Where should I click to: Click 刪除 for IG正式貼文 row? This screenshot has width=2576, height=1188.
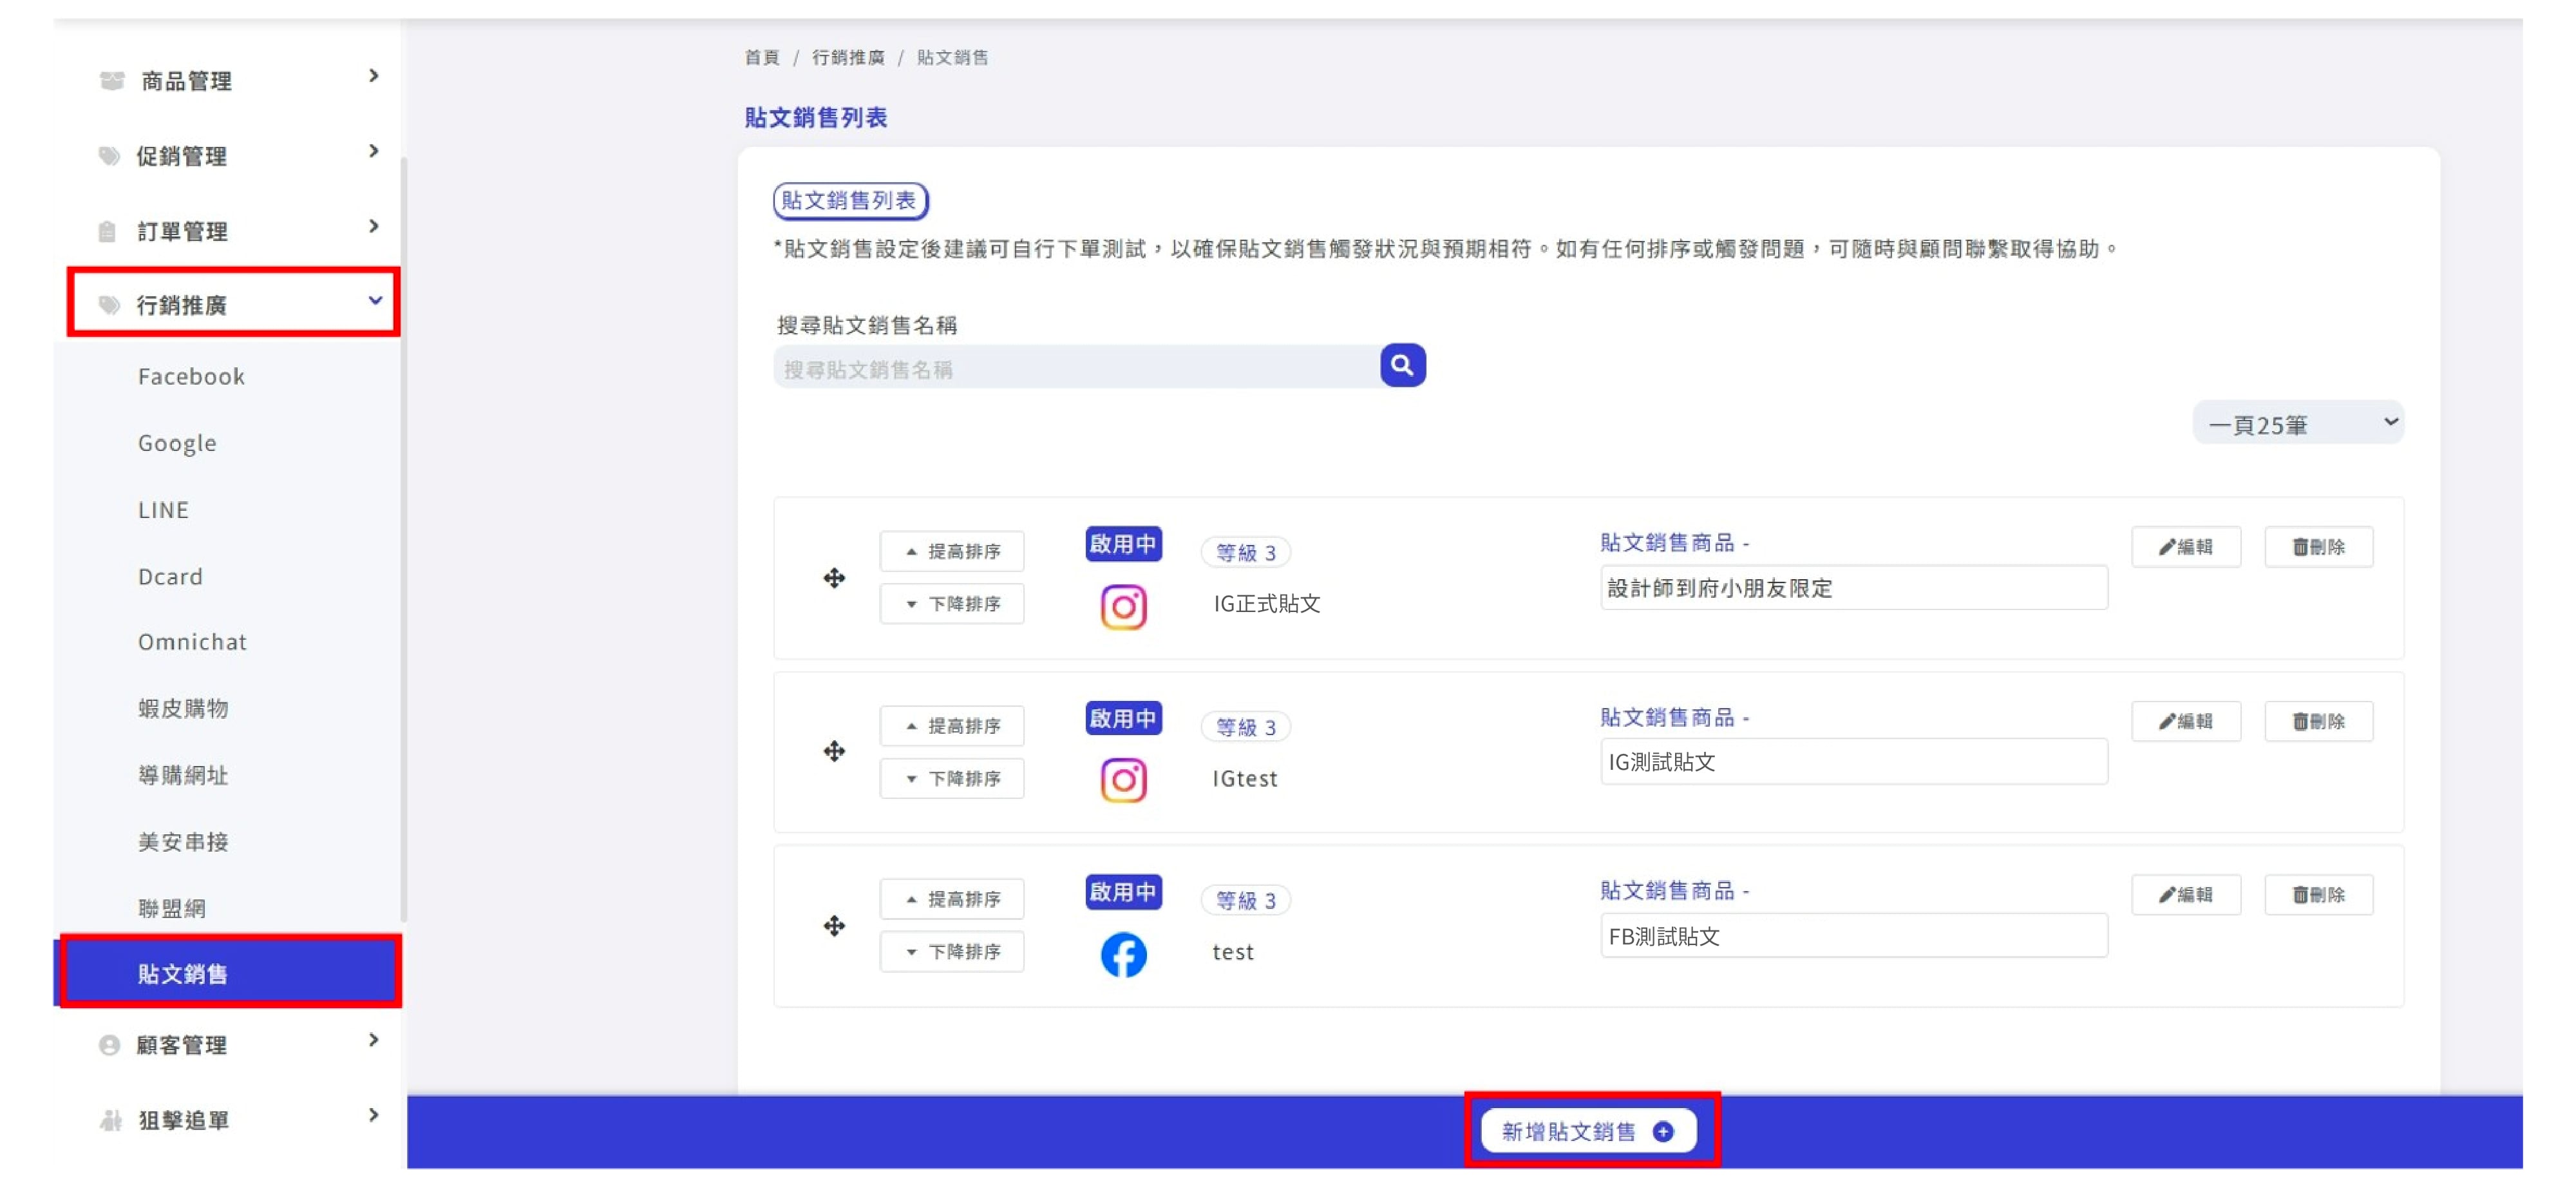click(x=2318, y=547)
